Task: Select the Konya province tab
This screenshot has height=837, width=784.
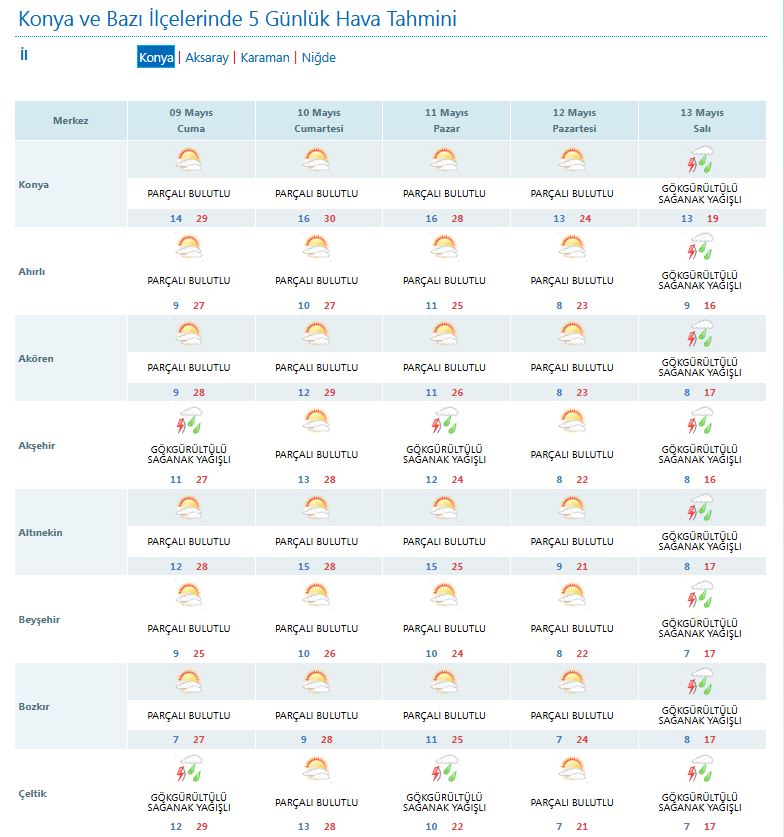Action: pos(156,57)
